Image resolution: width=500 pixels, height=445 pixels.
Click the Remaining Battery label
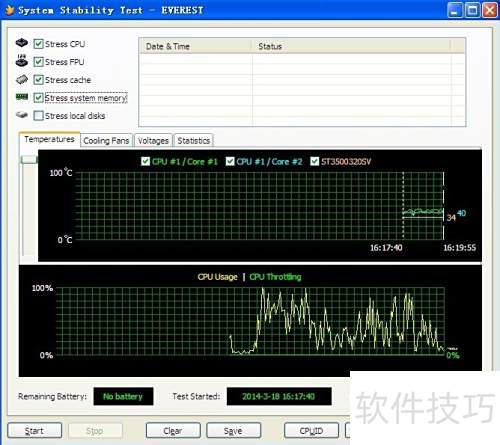point(52,396)
